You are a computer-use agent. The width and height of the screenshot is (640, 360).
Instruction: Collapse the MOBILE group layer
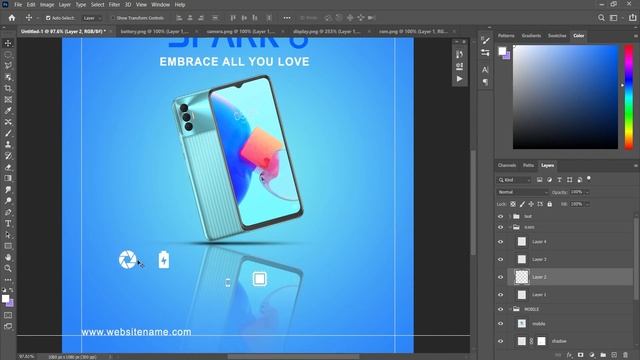510,309
